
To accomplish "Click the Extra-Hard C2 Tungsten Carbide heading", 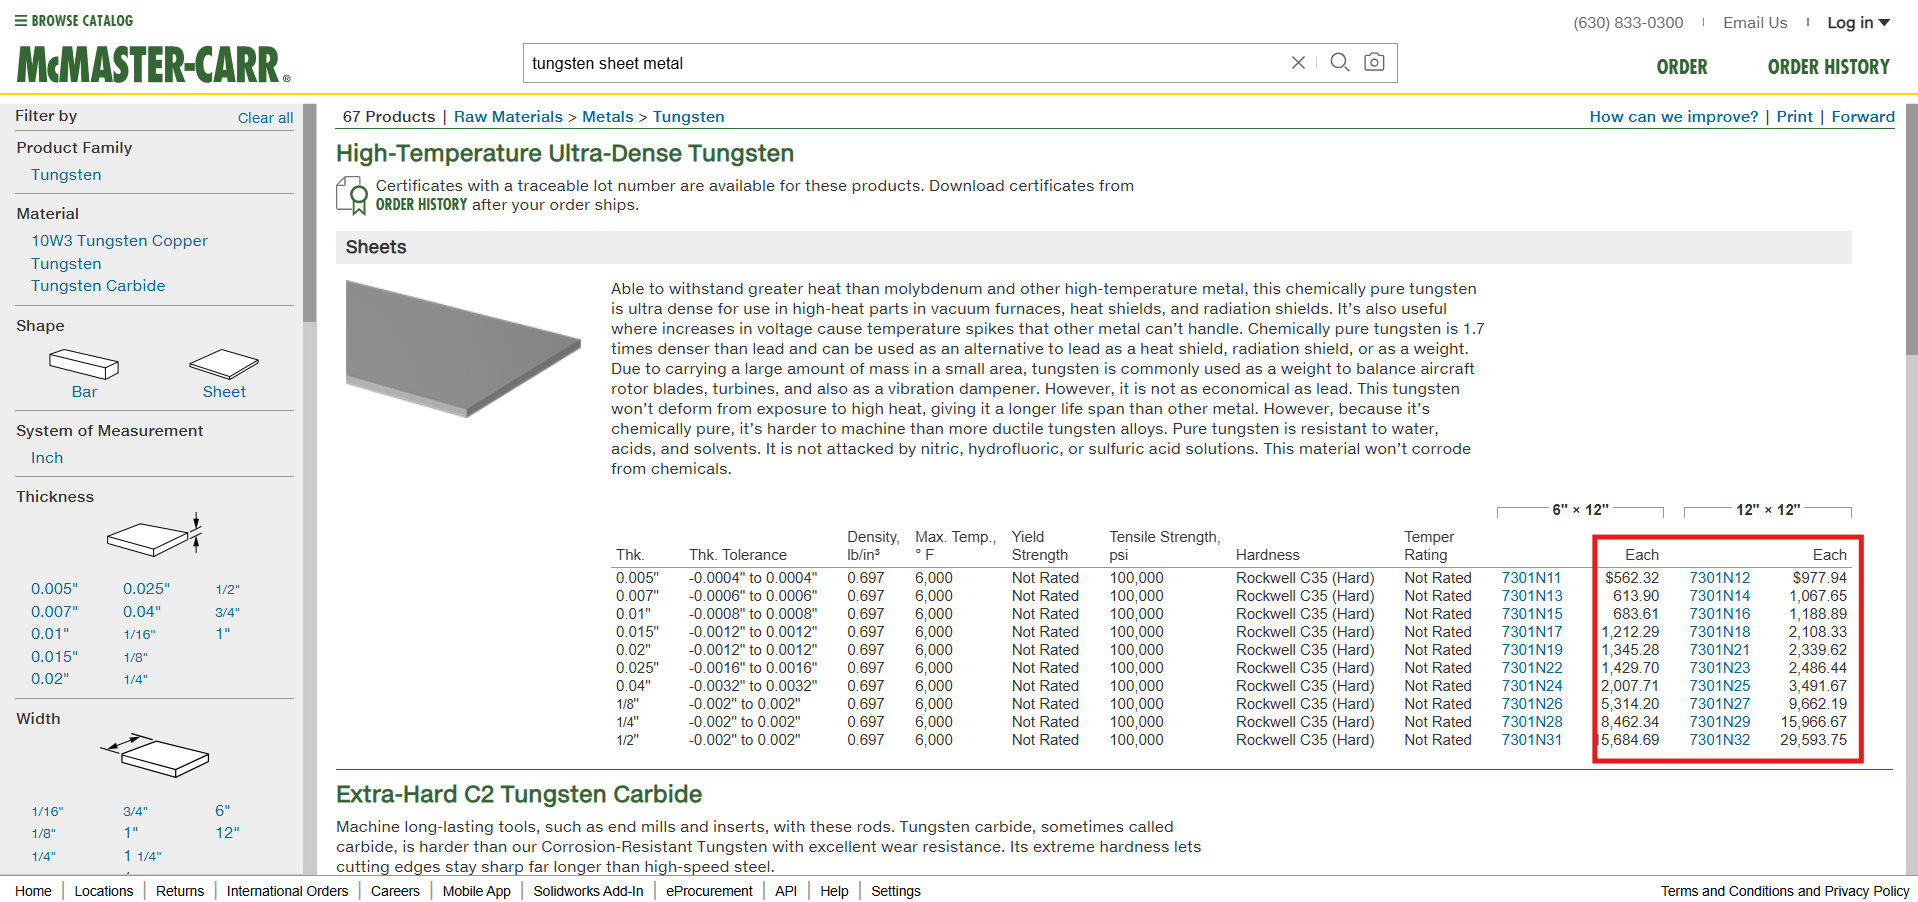I will [x=519, y=794].
